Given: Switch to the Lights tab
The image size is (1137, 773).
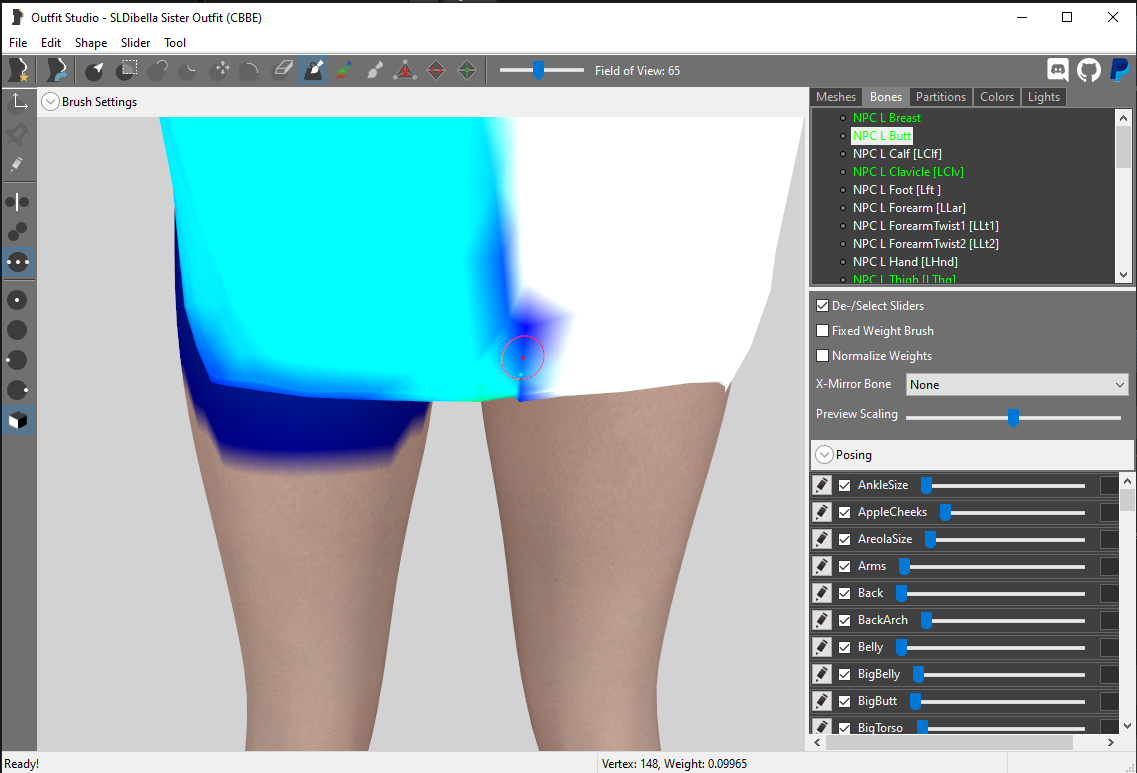Looking at the screenshot, I should coord(1043,97).
